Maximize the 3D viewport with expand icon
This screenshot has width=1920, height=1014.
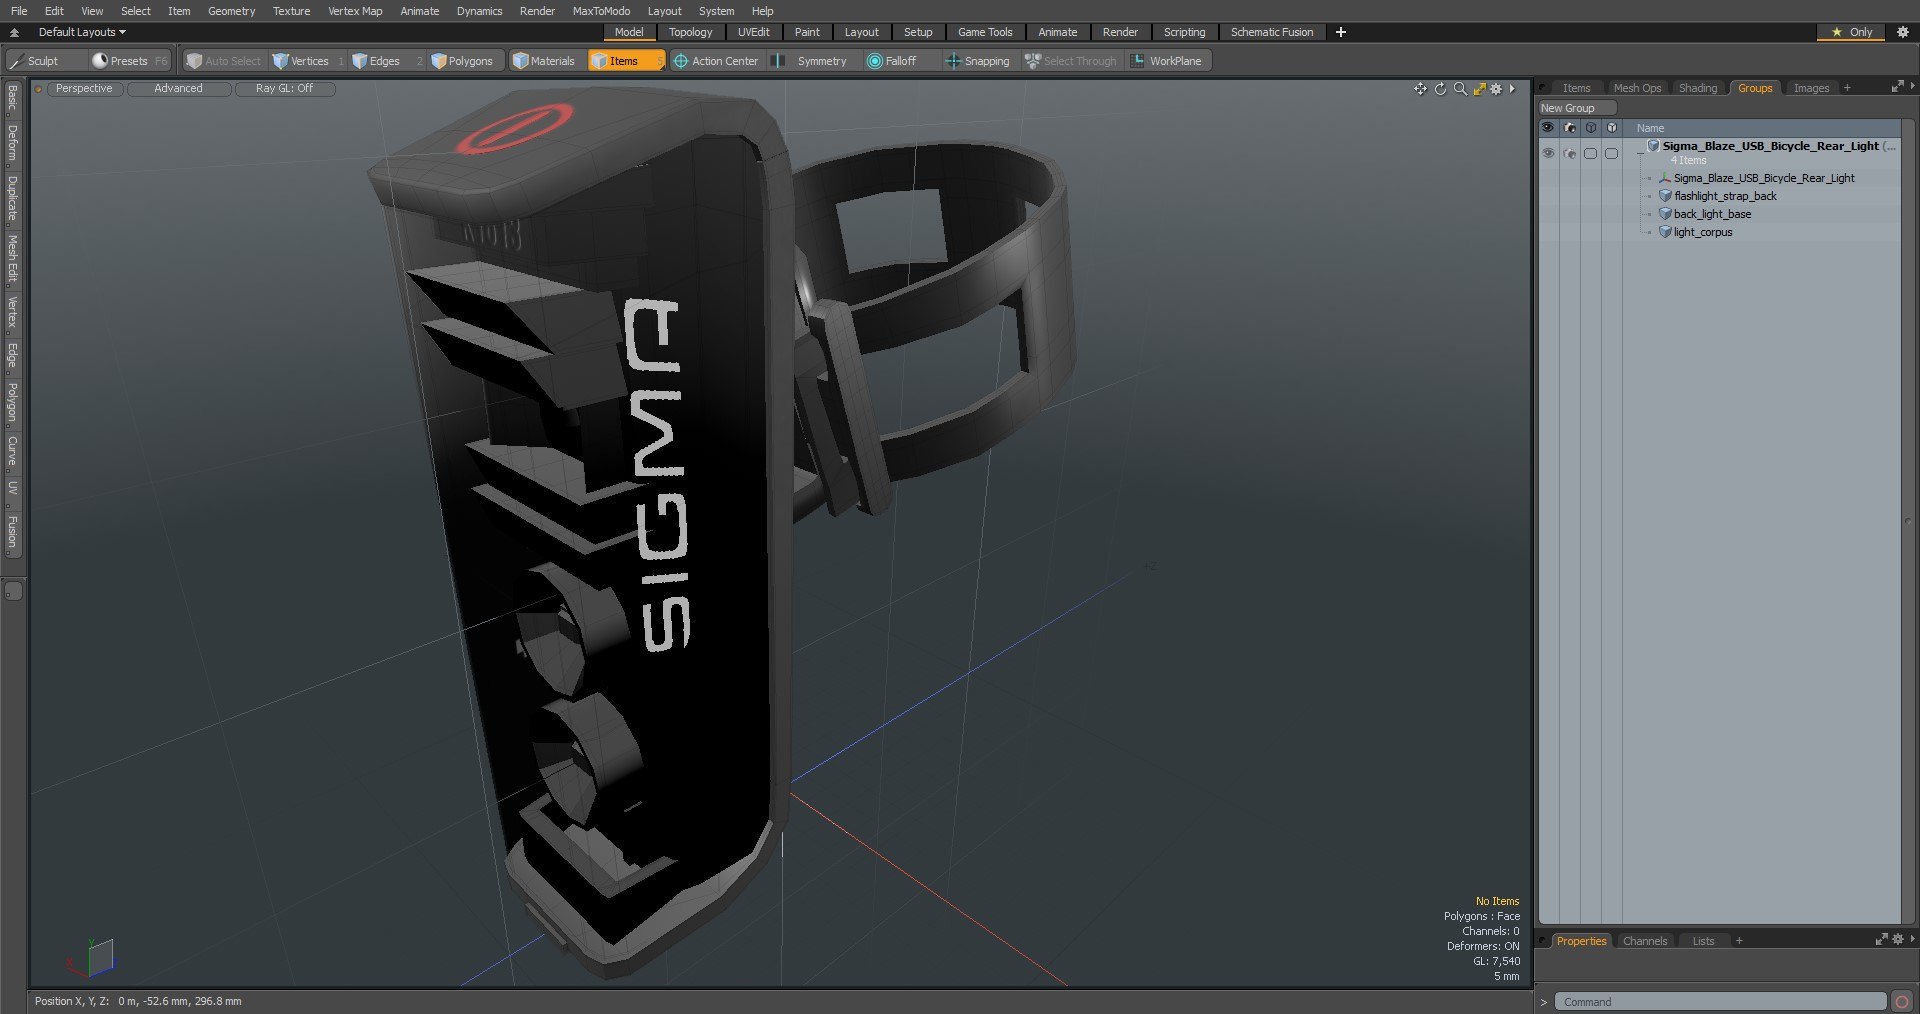tap(1479, 89)
